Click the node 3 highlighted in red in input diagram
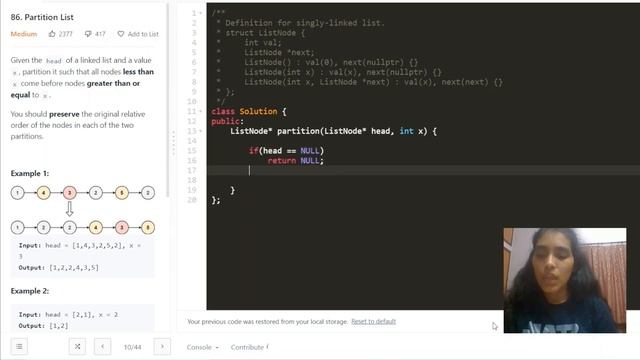Image resolution: width=640 pixels, height=360 pixels. click(69, 193)
